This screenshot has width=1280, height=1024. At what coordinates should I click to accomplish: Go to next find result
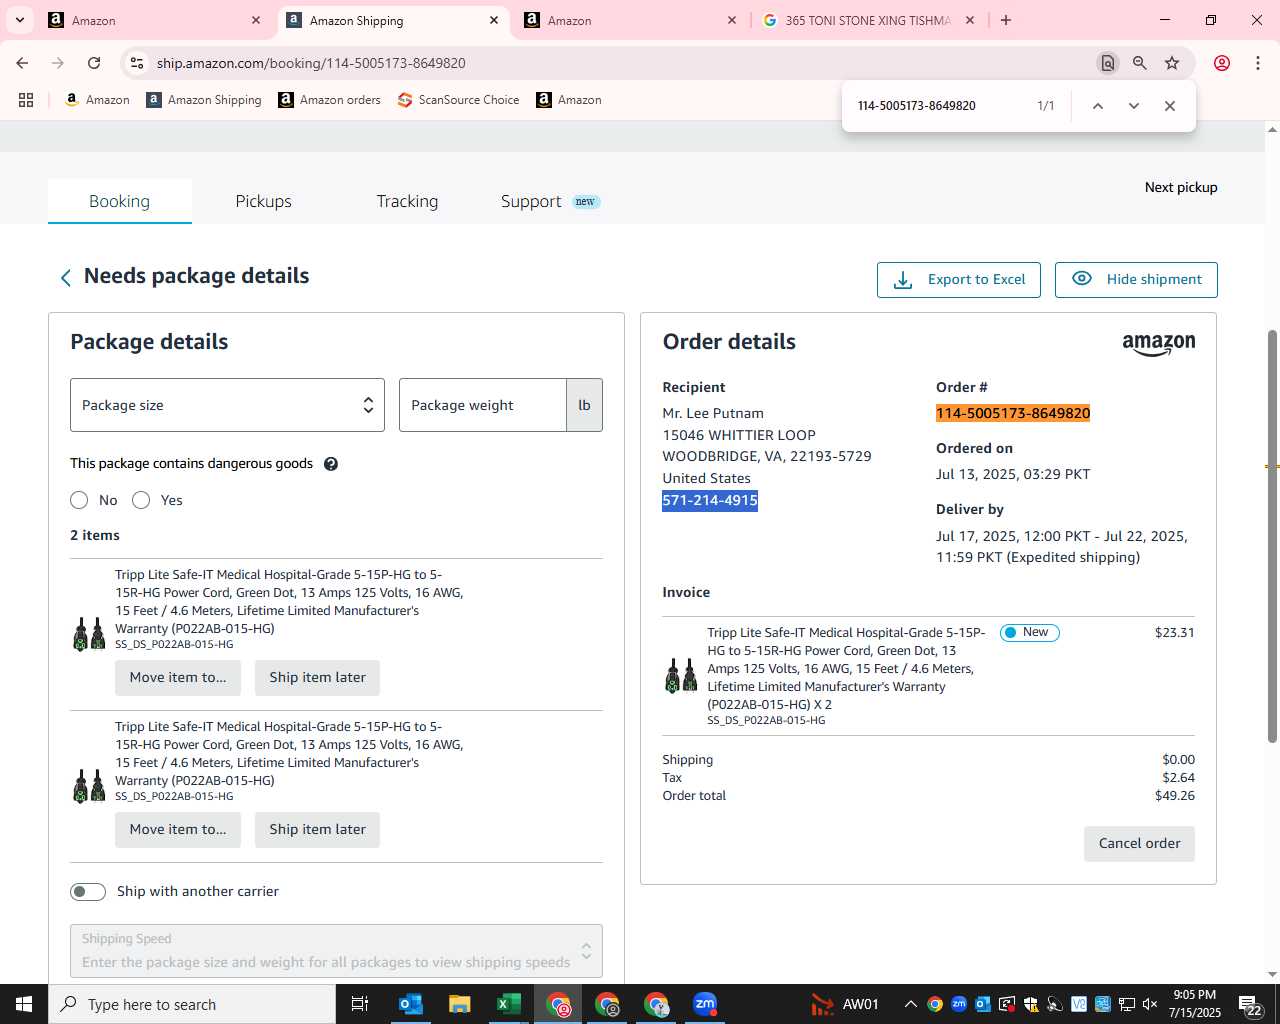point(1134,106)
